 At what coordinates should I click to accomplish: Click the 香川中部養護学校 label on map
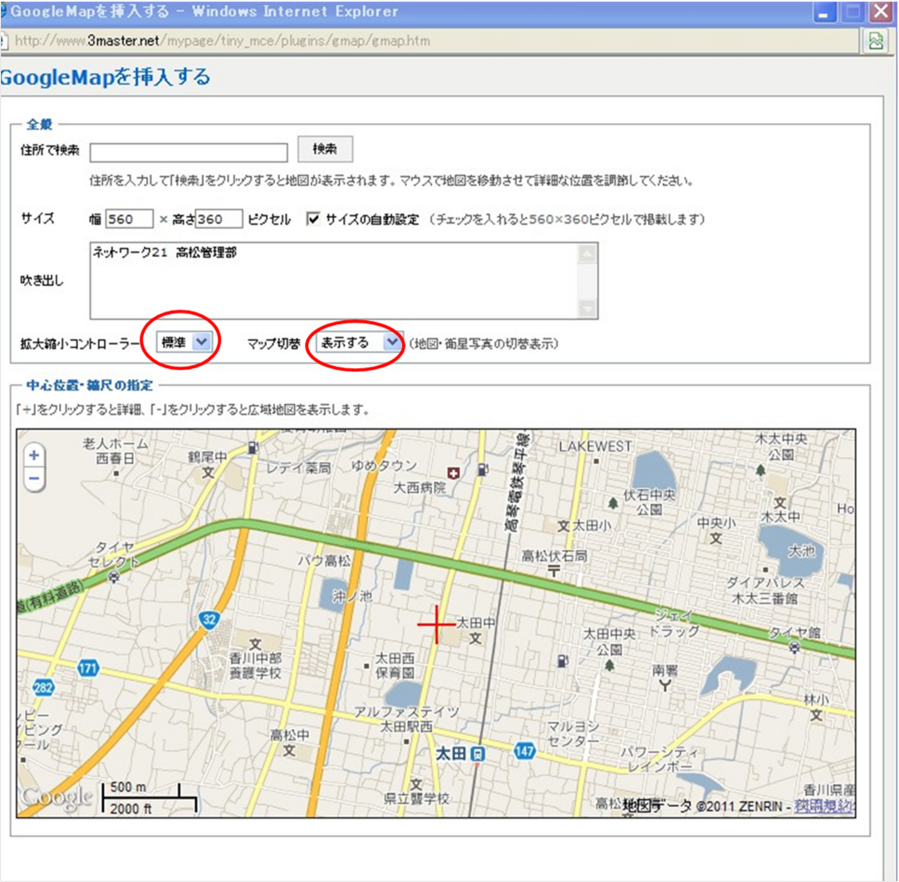pos(256,665)
